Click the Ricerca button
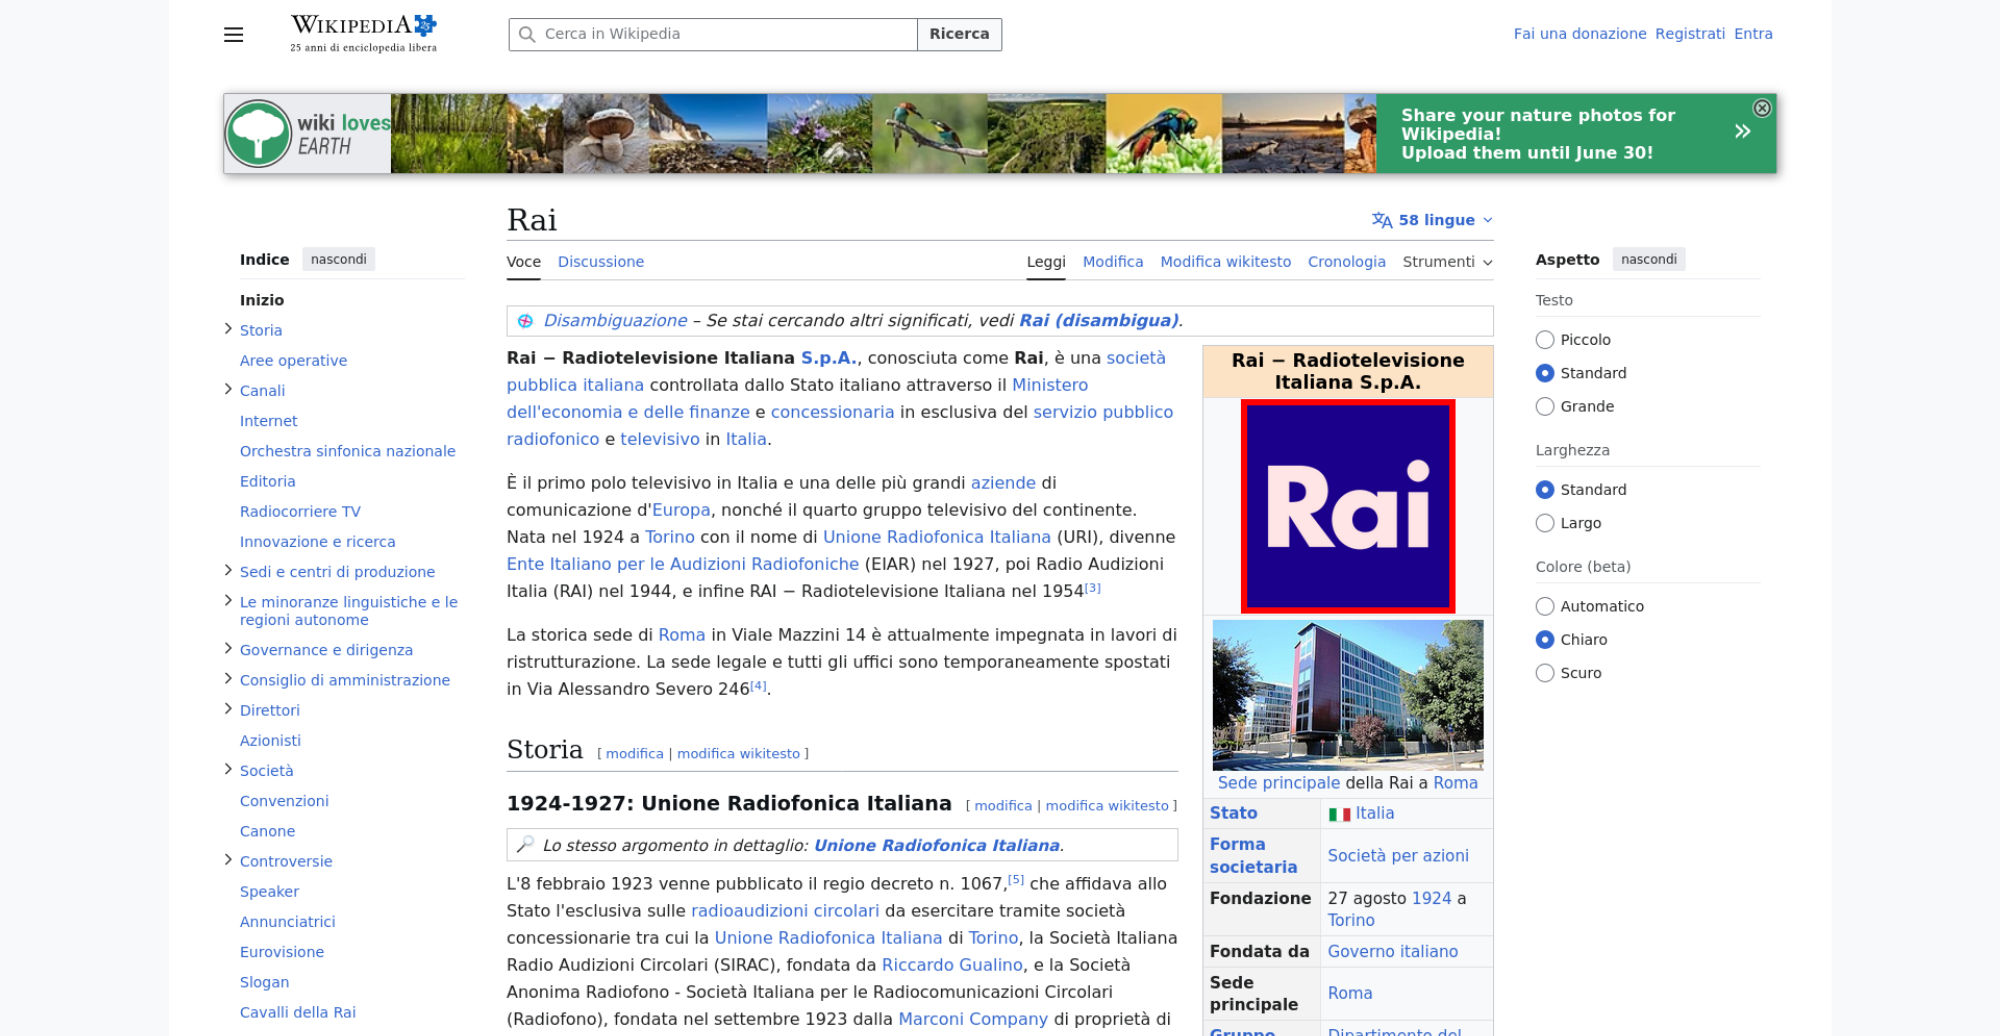The height and width of the screenshot is (1036, 2000). point(959,34)
